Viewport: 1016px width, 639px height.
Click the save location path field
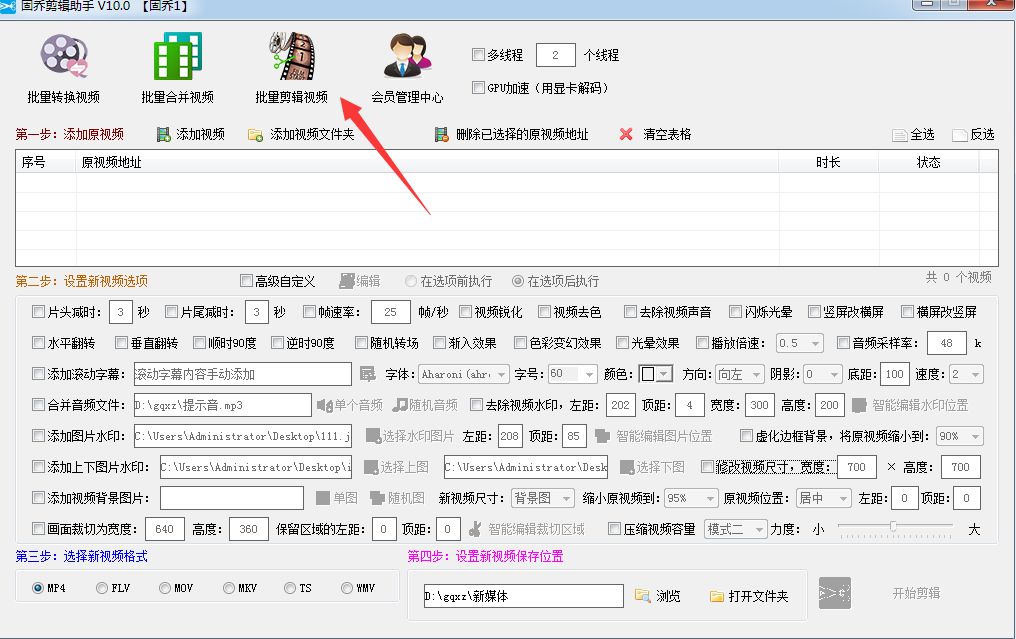[x=524, y=596]
